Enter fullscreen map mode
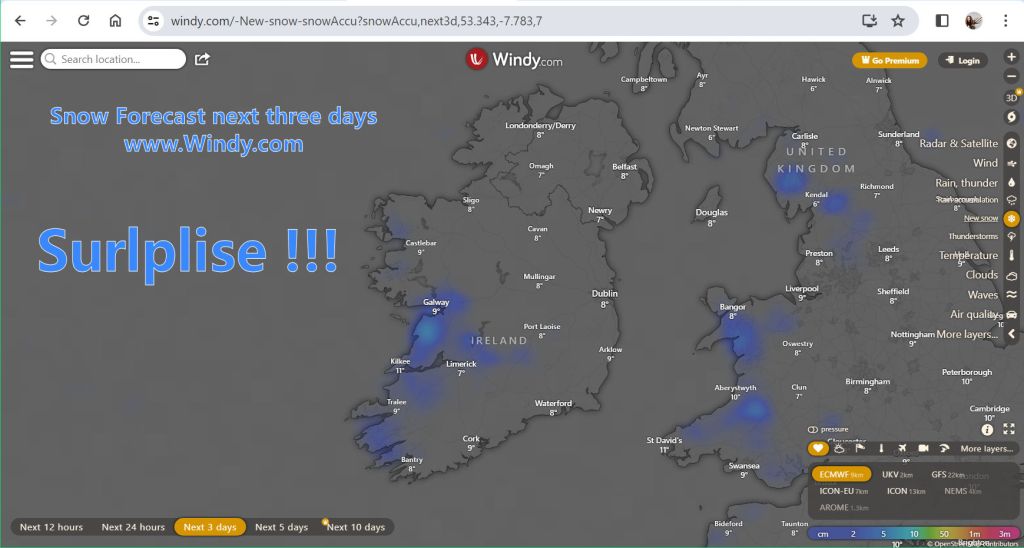The image size is (1024, 548). pos(1009,429)
